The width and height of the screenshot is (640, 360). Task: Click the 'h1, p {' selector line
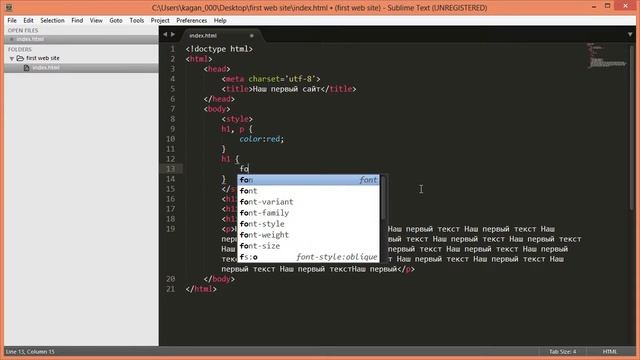point(237,129)
